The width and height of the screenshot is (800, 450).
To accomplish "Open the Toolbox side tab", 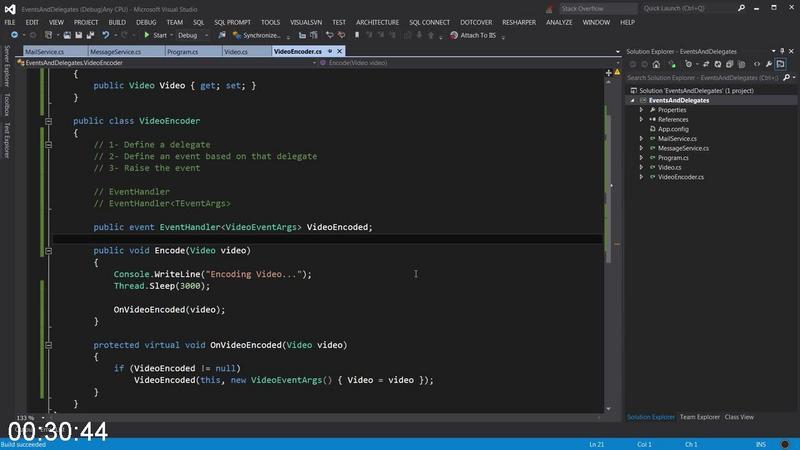I will pyautogui.click(x=7, y=105).
